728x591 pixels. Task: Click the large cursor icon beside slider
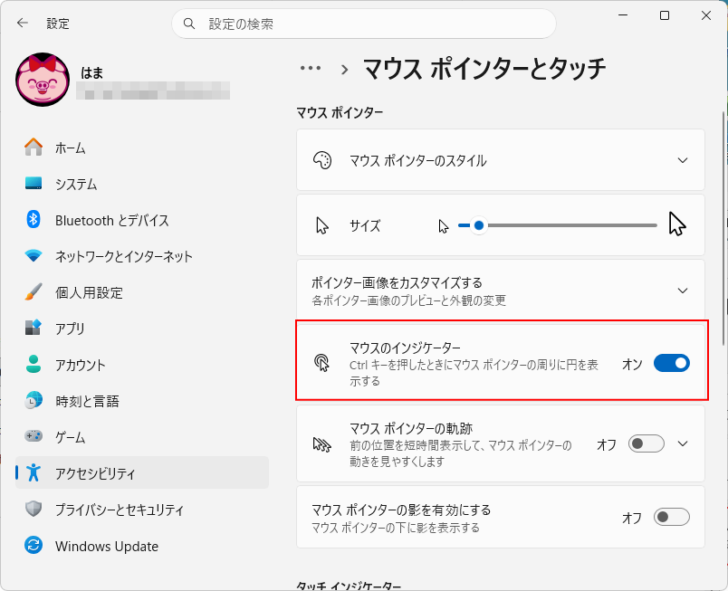(677, 224)
